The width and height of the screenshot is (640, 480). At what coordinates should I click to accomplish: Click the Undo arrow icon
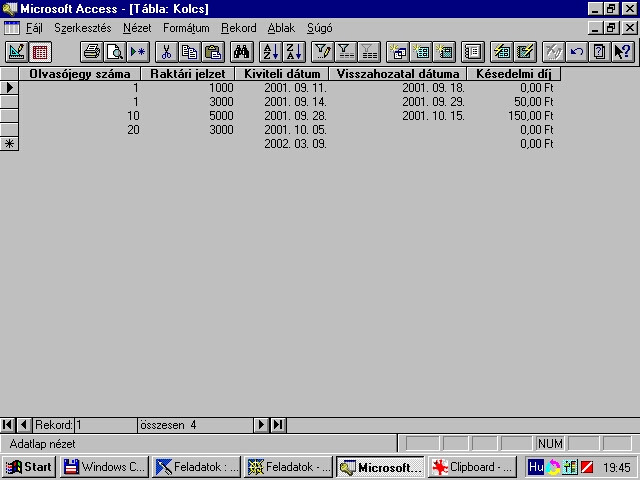pos(577,52)
